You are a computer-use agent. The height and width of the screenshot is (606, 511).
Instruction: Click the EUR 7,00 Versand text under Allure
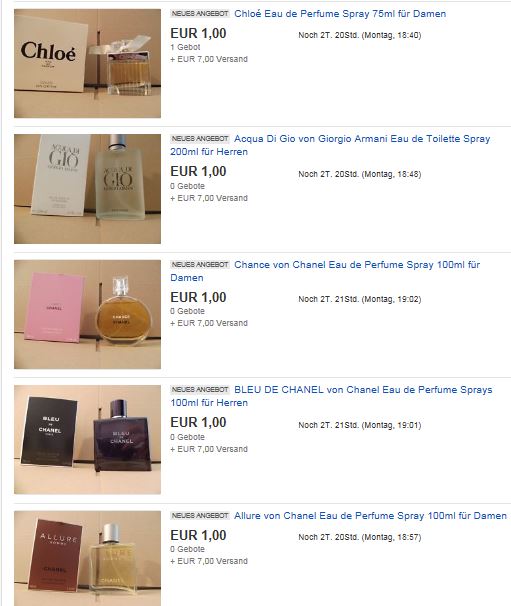[209, 561]
